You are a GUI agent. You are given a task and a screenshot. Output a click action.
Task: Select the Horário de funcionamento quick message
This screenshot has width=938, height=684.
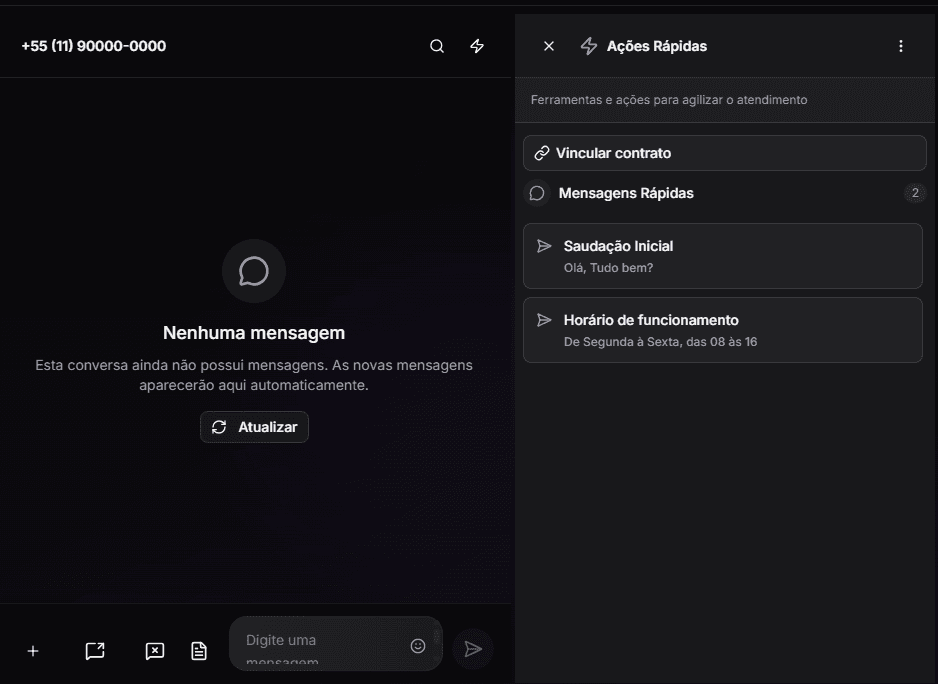tap(723, 330)
